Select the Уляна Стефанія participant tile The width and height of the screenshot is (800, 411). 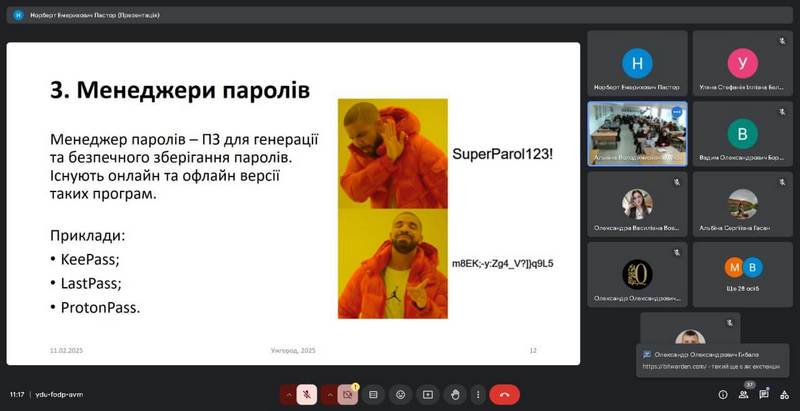tap(742, 63)
